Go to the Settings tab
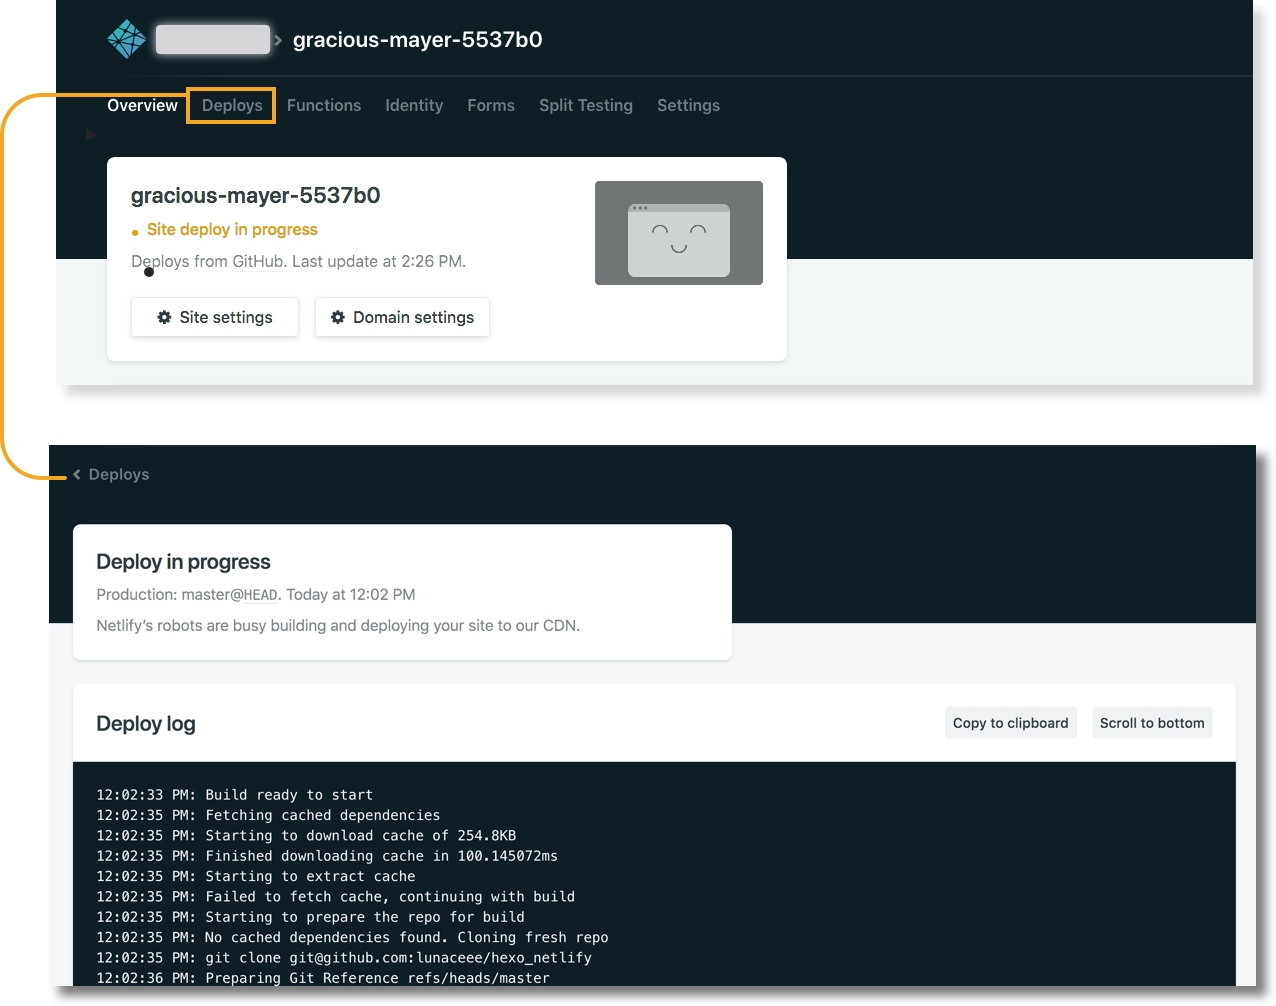 click(688, 105)
